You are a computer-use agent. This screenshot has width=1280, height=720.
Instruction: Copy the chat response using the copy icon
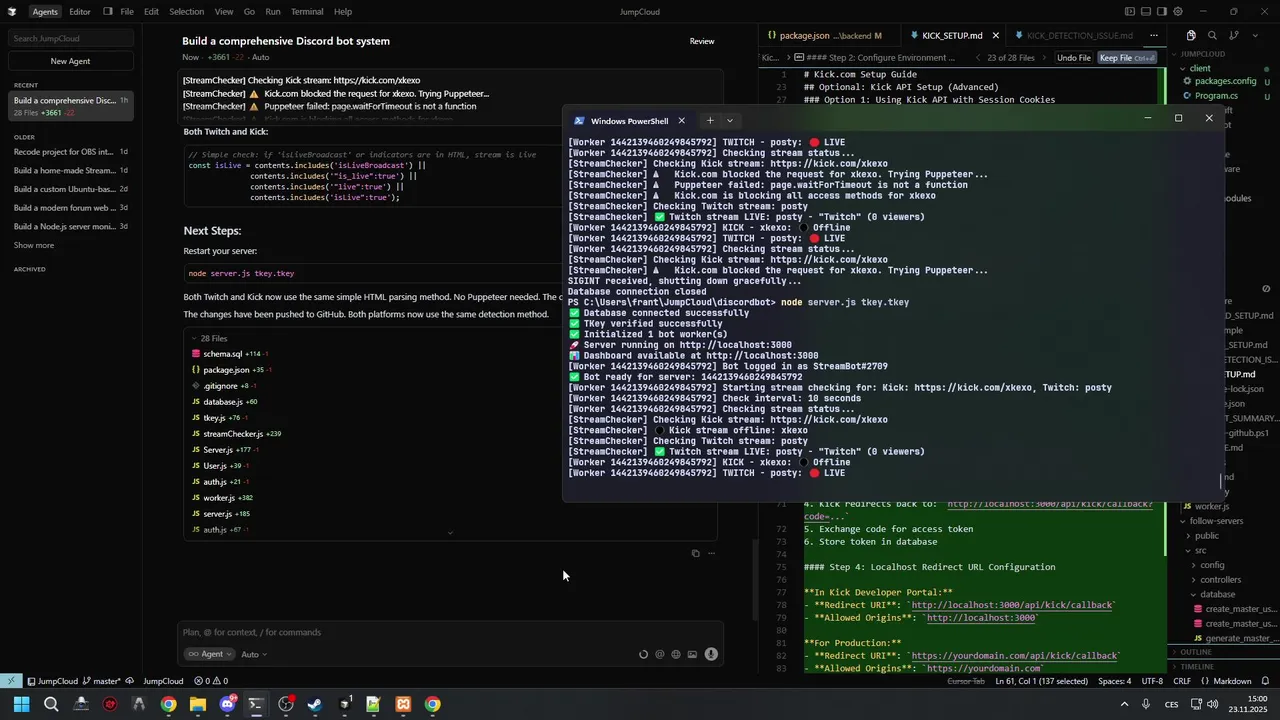click(x=695, y=553)
